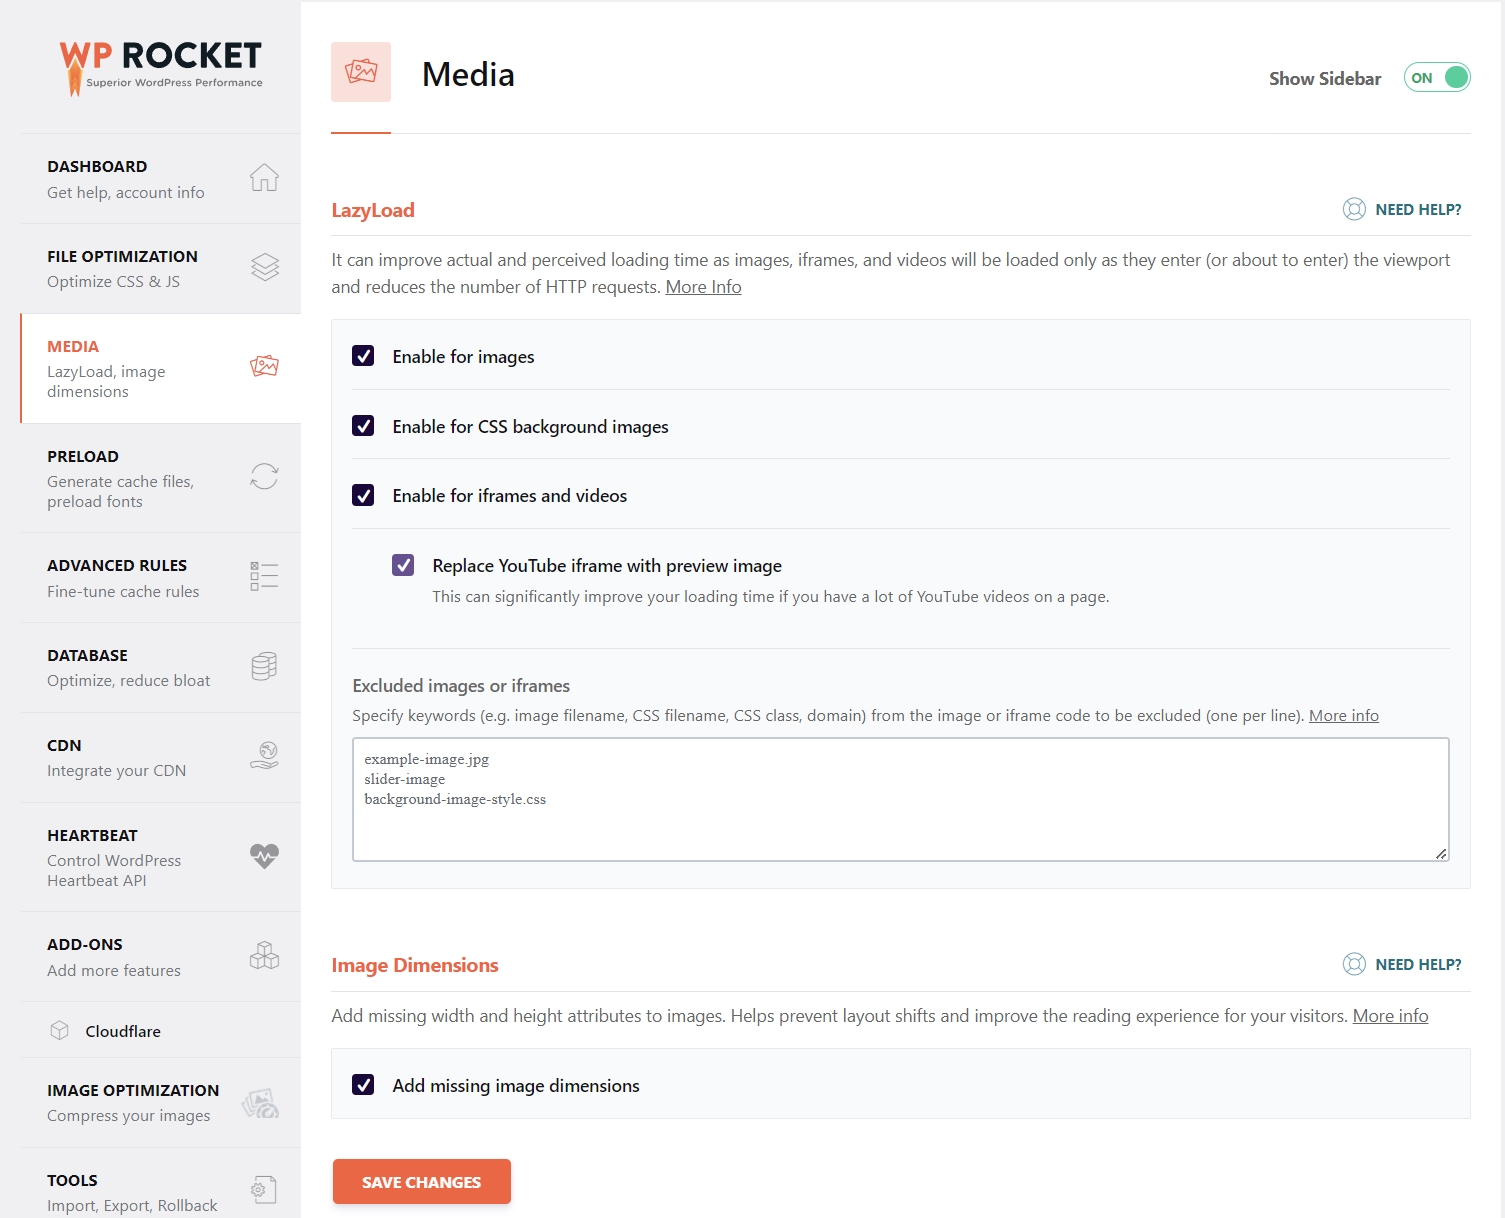Go to the Preload section

tap(161, 478)
